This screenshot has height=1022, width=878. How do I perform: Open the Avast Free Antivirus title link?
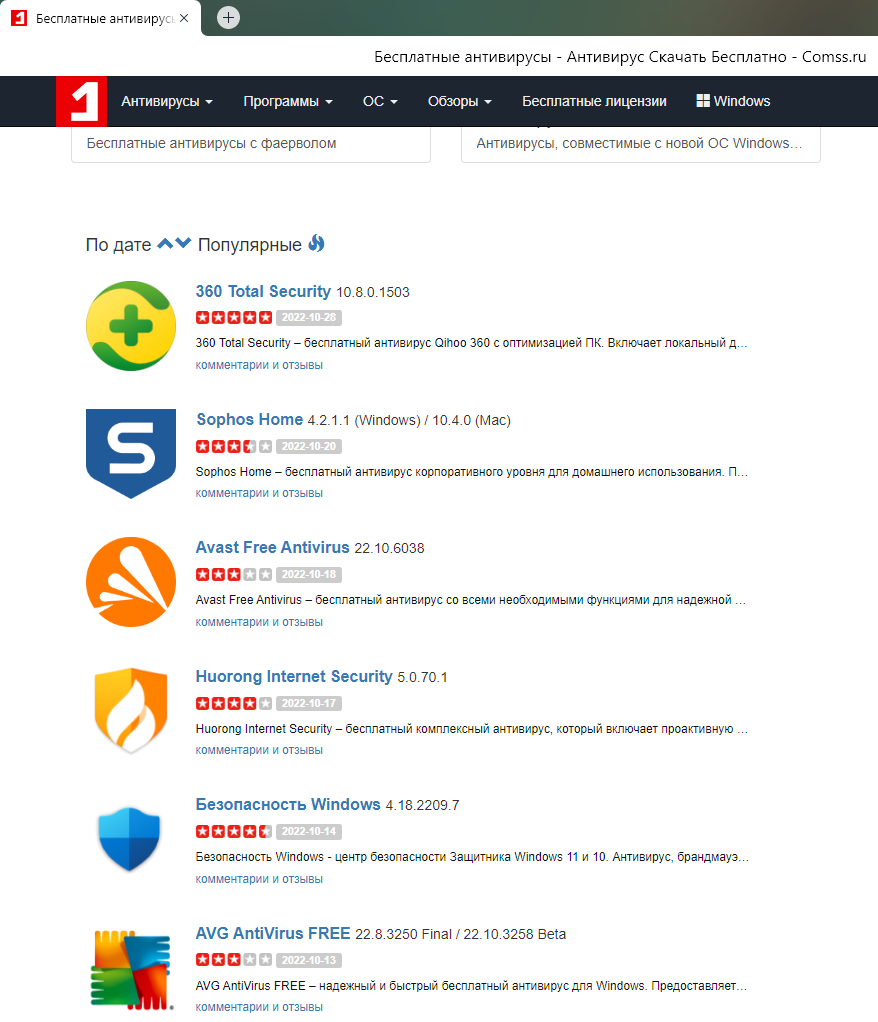(x=272, y=548)
